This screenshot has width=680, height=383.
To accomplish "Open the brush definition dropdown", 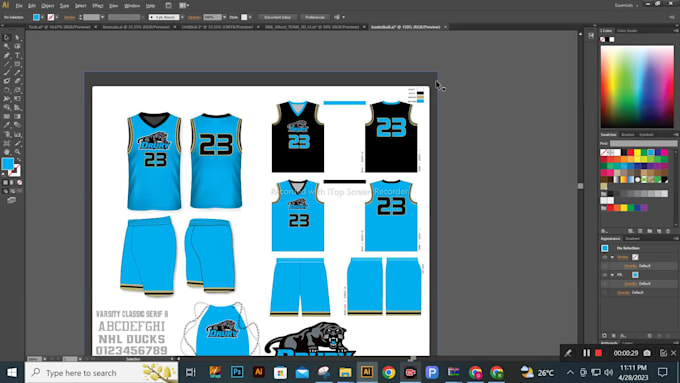I will pos(182,17).
